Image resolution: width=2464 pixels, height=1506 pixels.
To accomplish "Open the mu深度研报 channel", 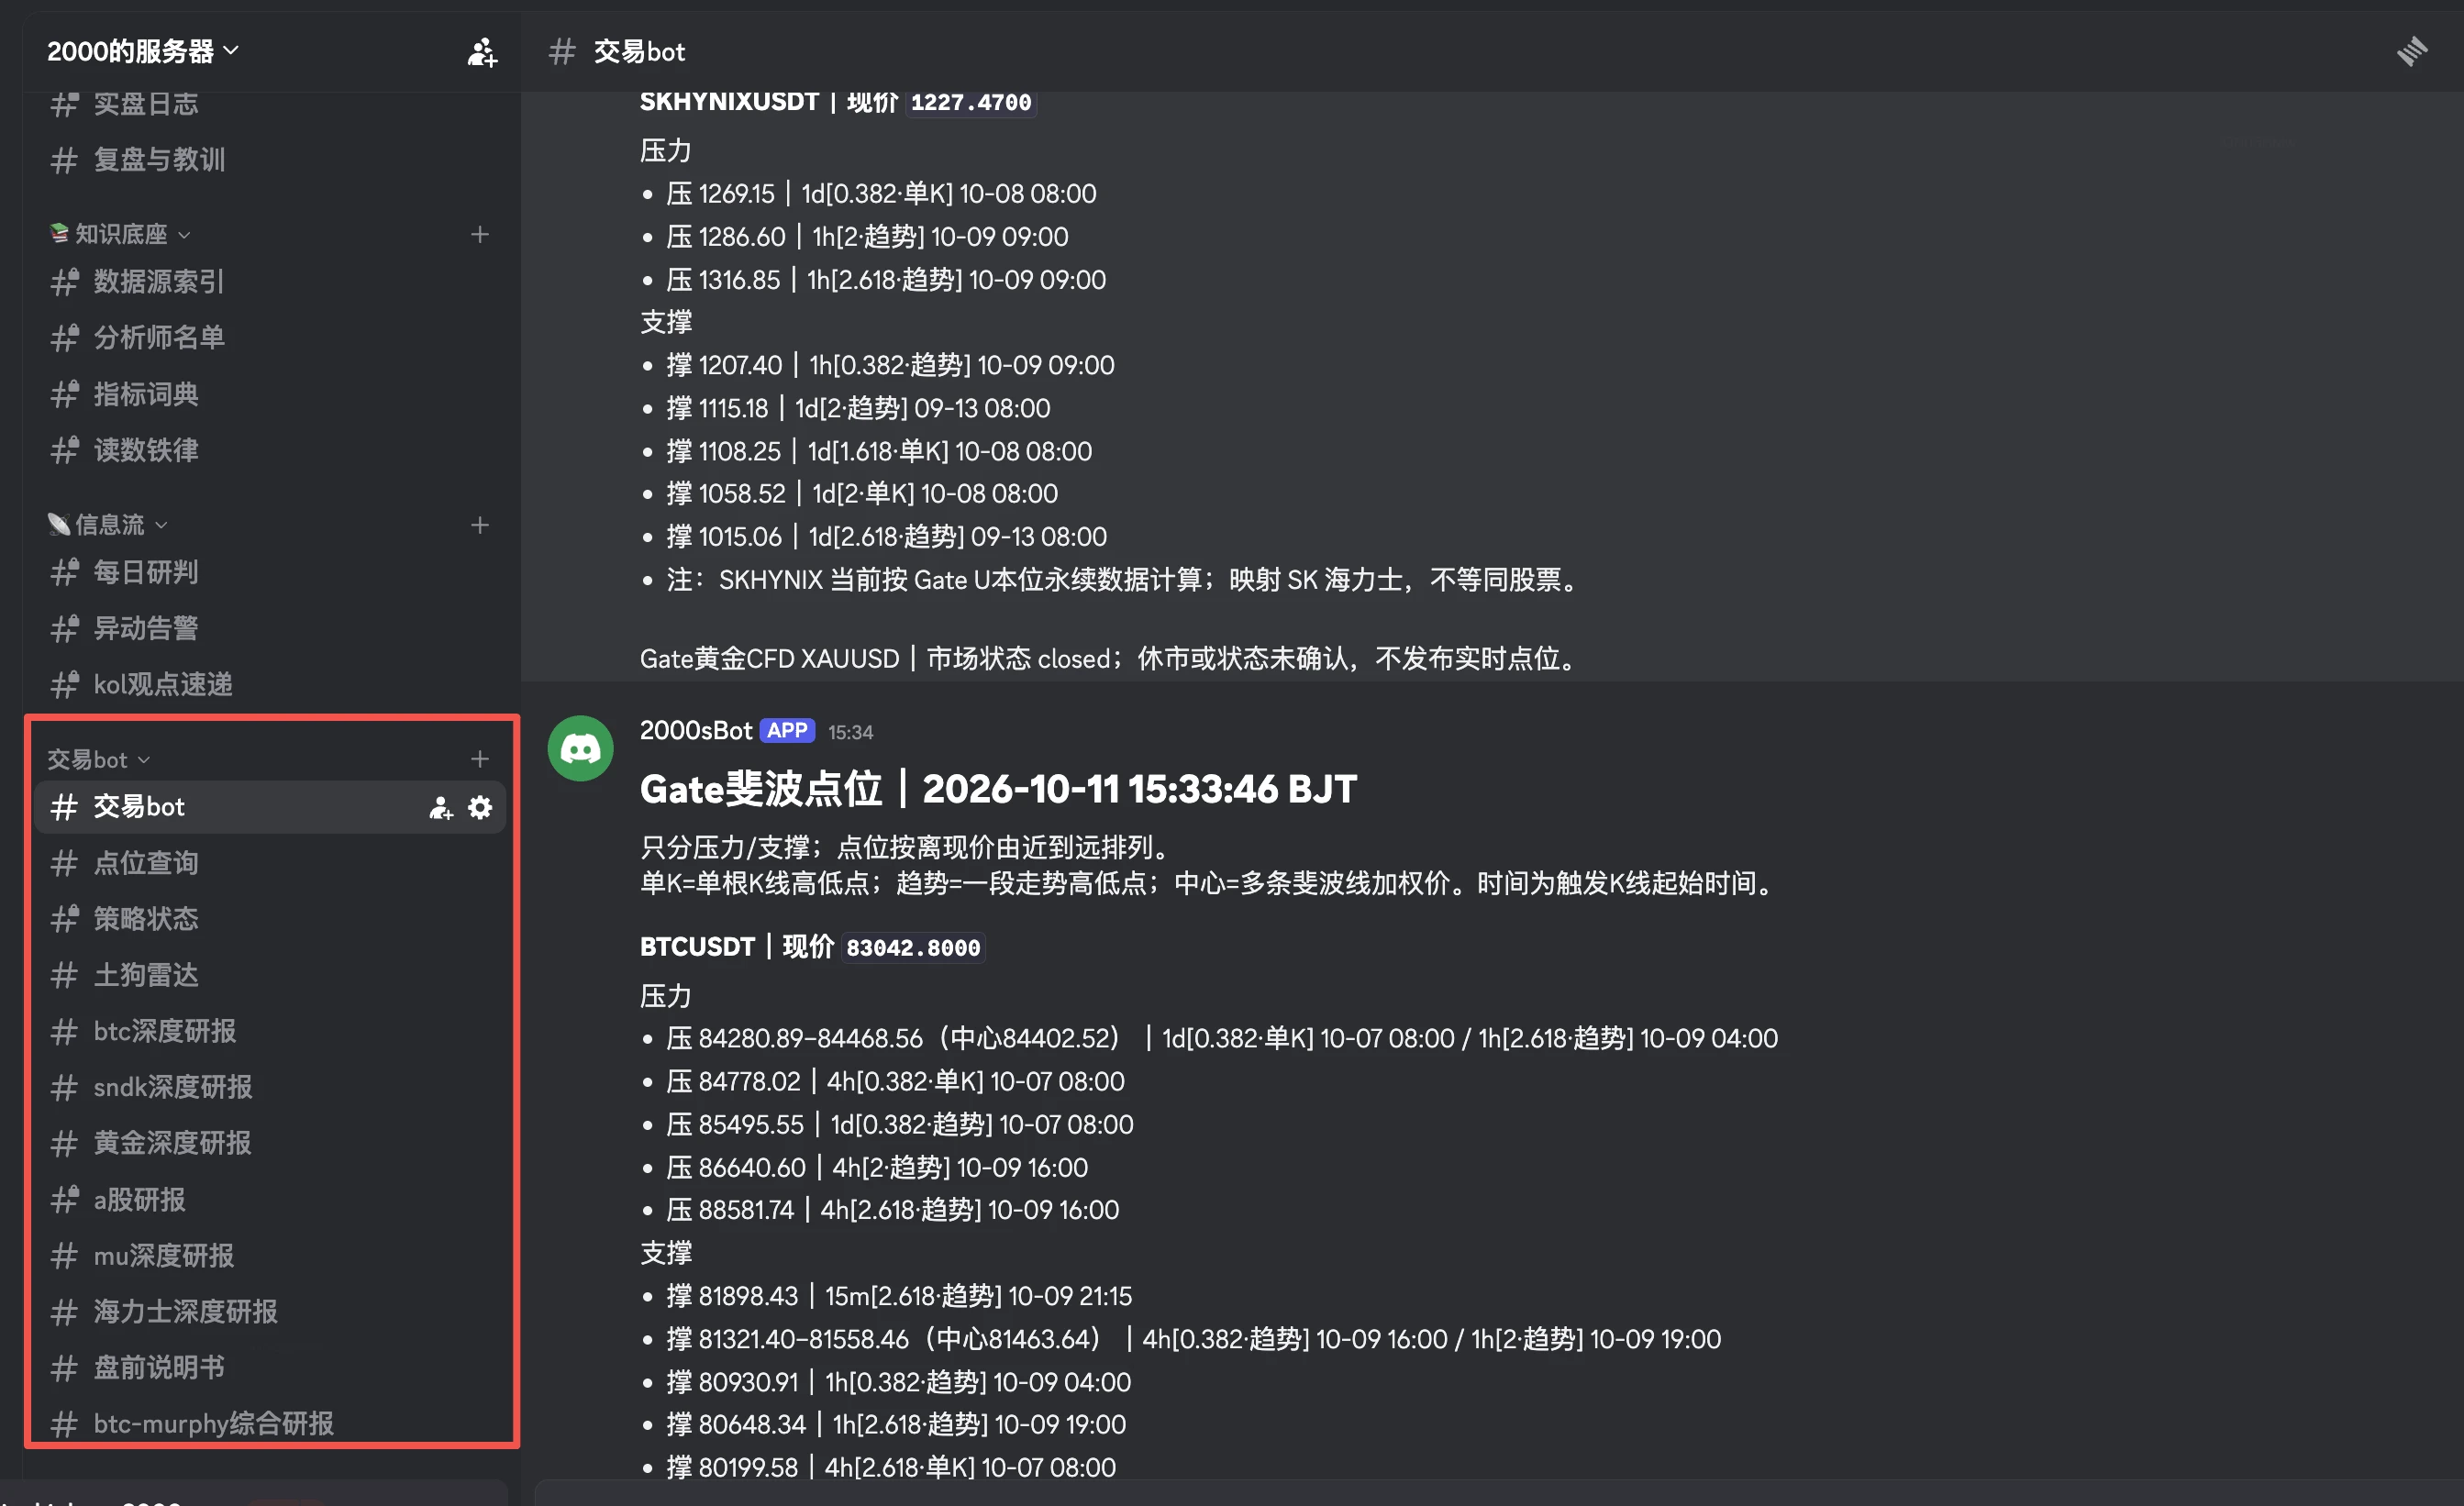I will [x=270, y=1257].
